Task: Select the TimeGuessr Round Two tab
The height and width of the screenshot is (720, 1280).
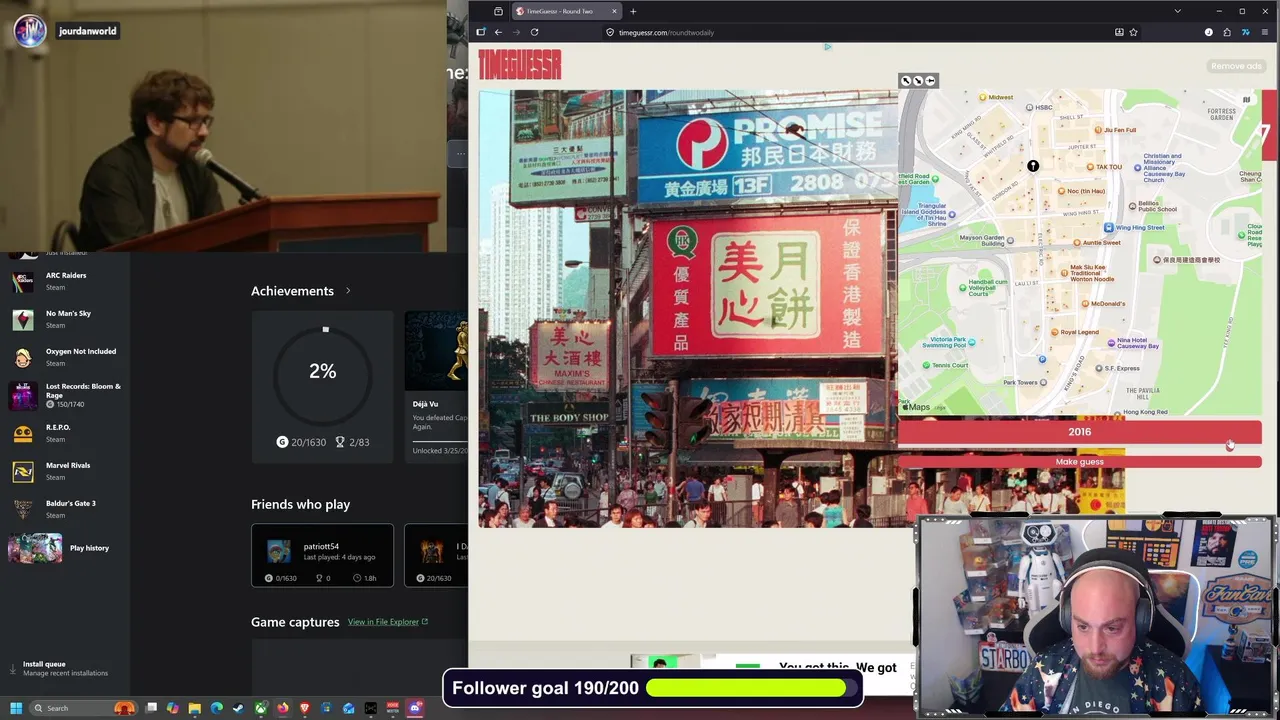Action: (565, 11)
